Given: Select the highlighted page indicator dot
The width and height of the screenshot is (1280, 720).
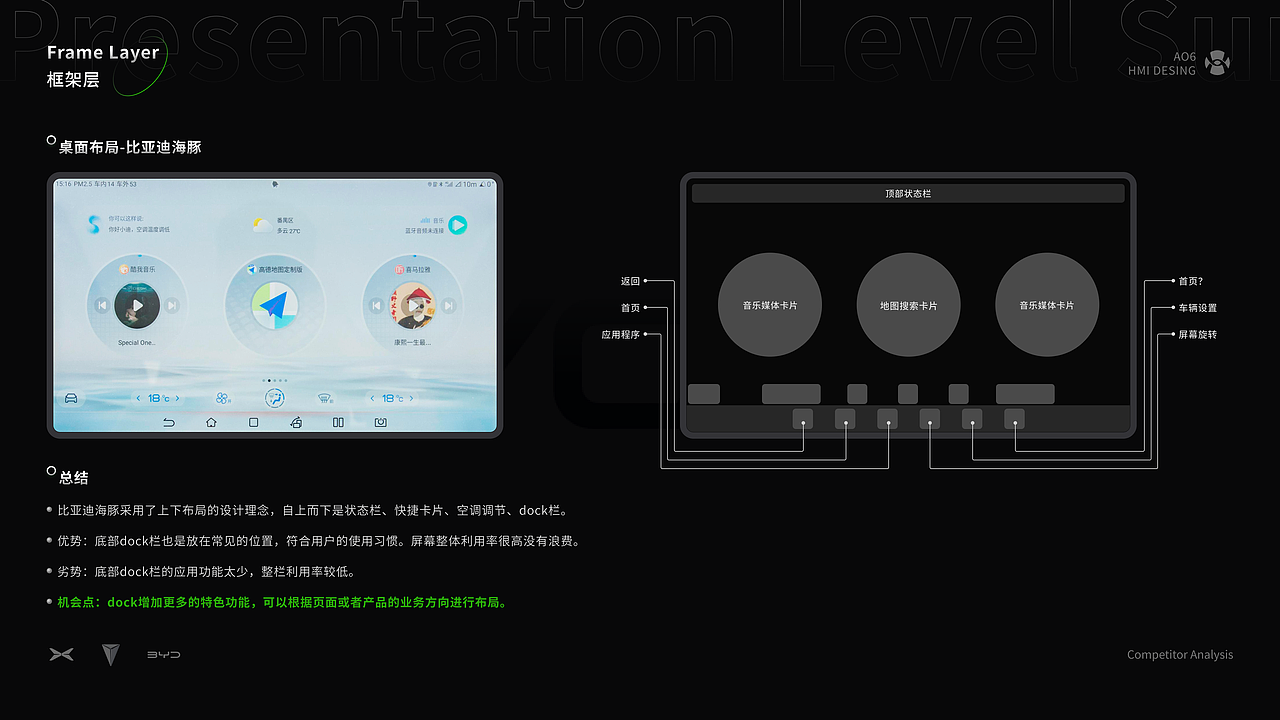Looking at the screenshot, I should 269,381.
